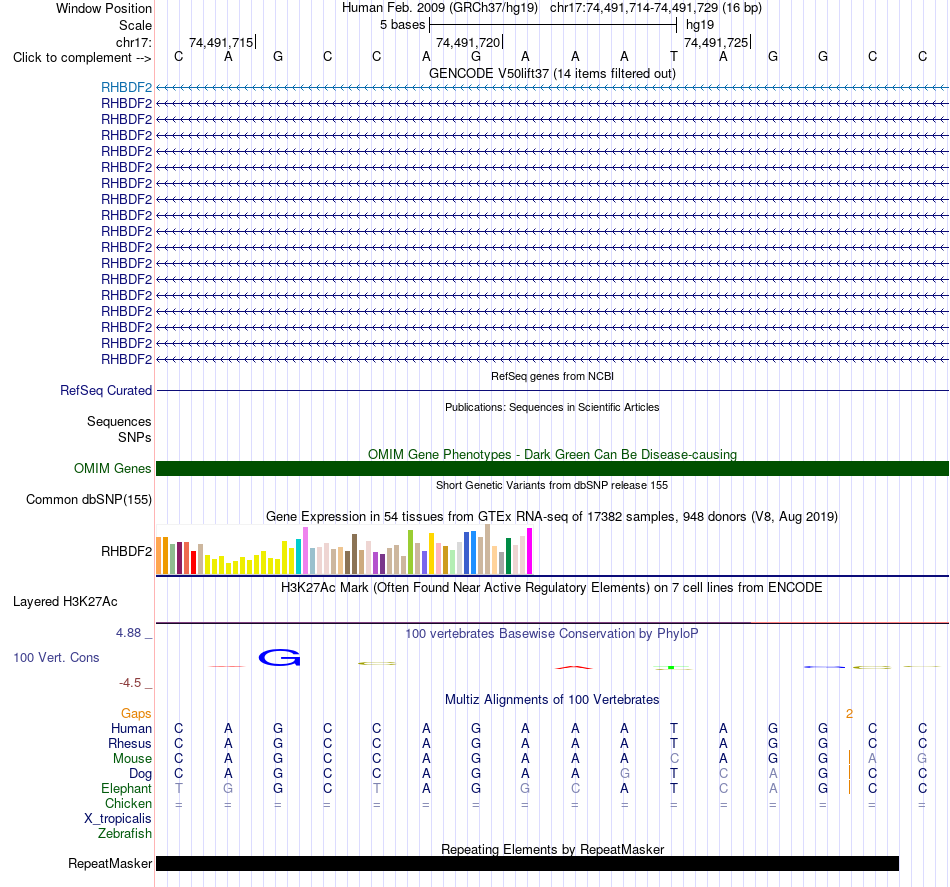
Task: Click the Elephant species label
Action: [x=127, y=788]
